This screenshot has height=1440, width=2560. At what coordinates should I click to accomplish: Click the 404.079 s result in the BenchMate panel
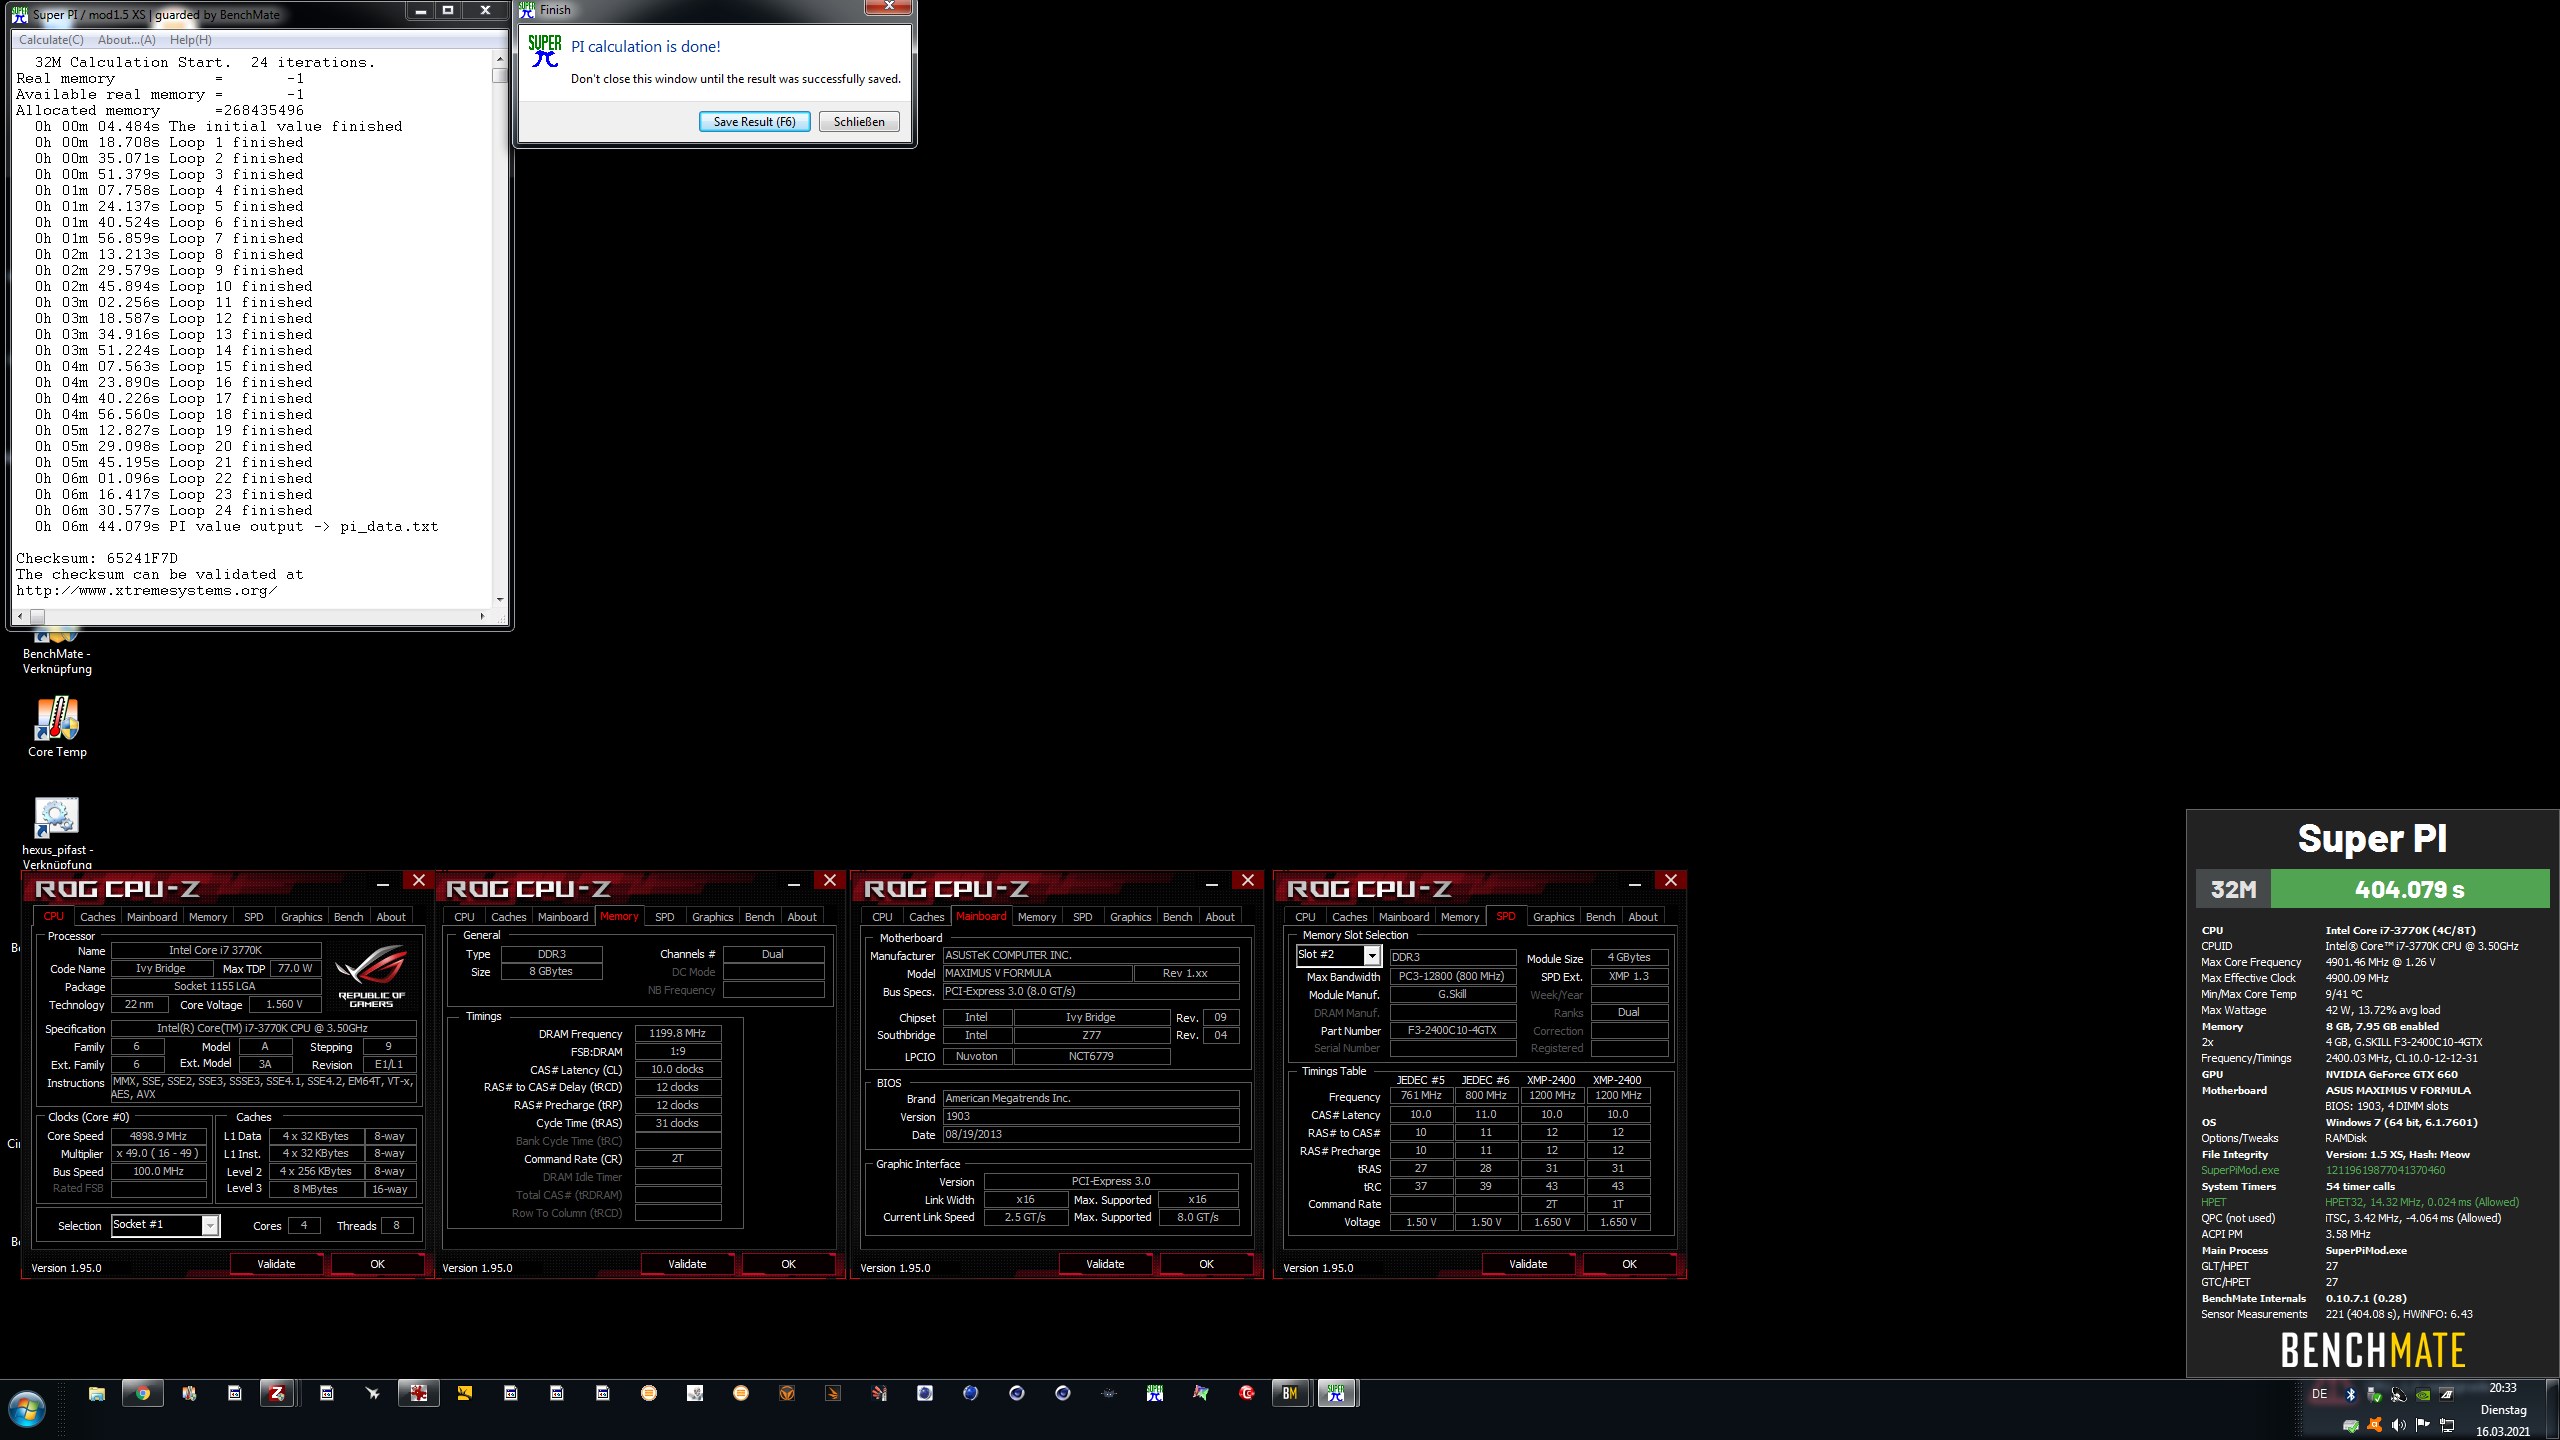coord(2409,889)
